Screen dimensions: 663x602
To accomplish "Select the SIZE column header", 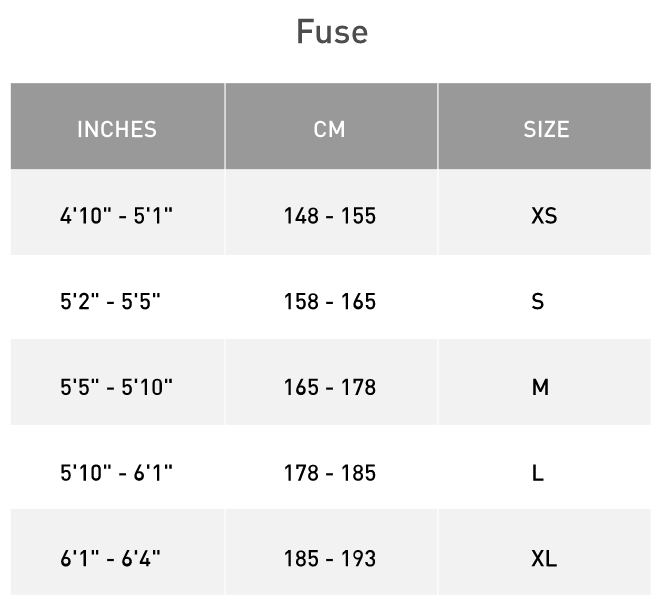I will tap(545, 129).
